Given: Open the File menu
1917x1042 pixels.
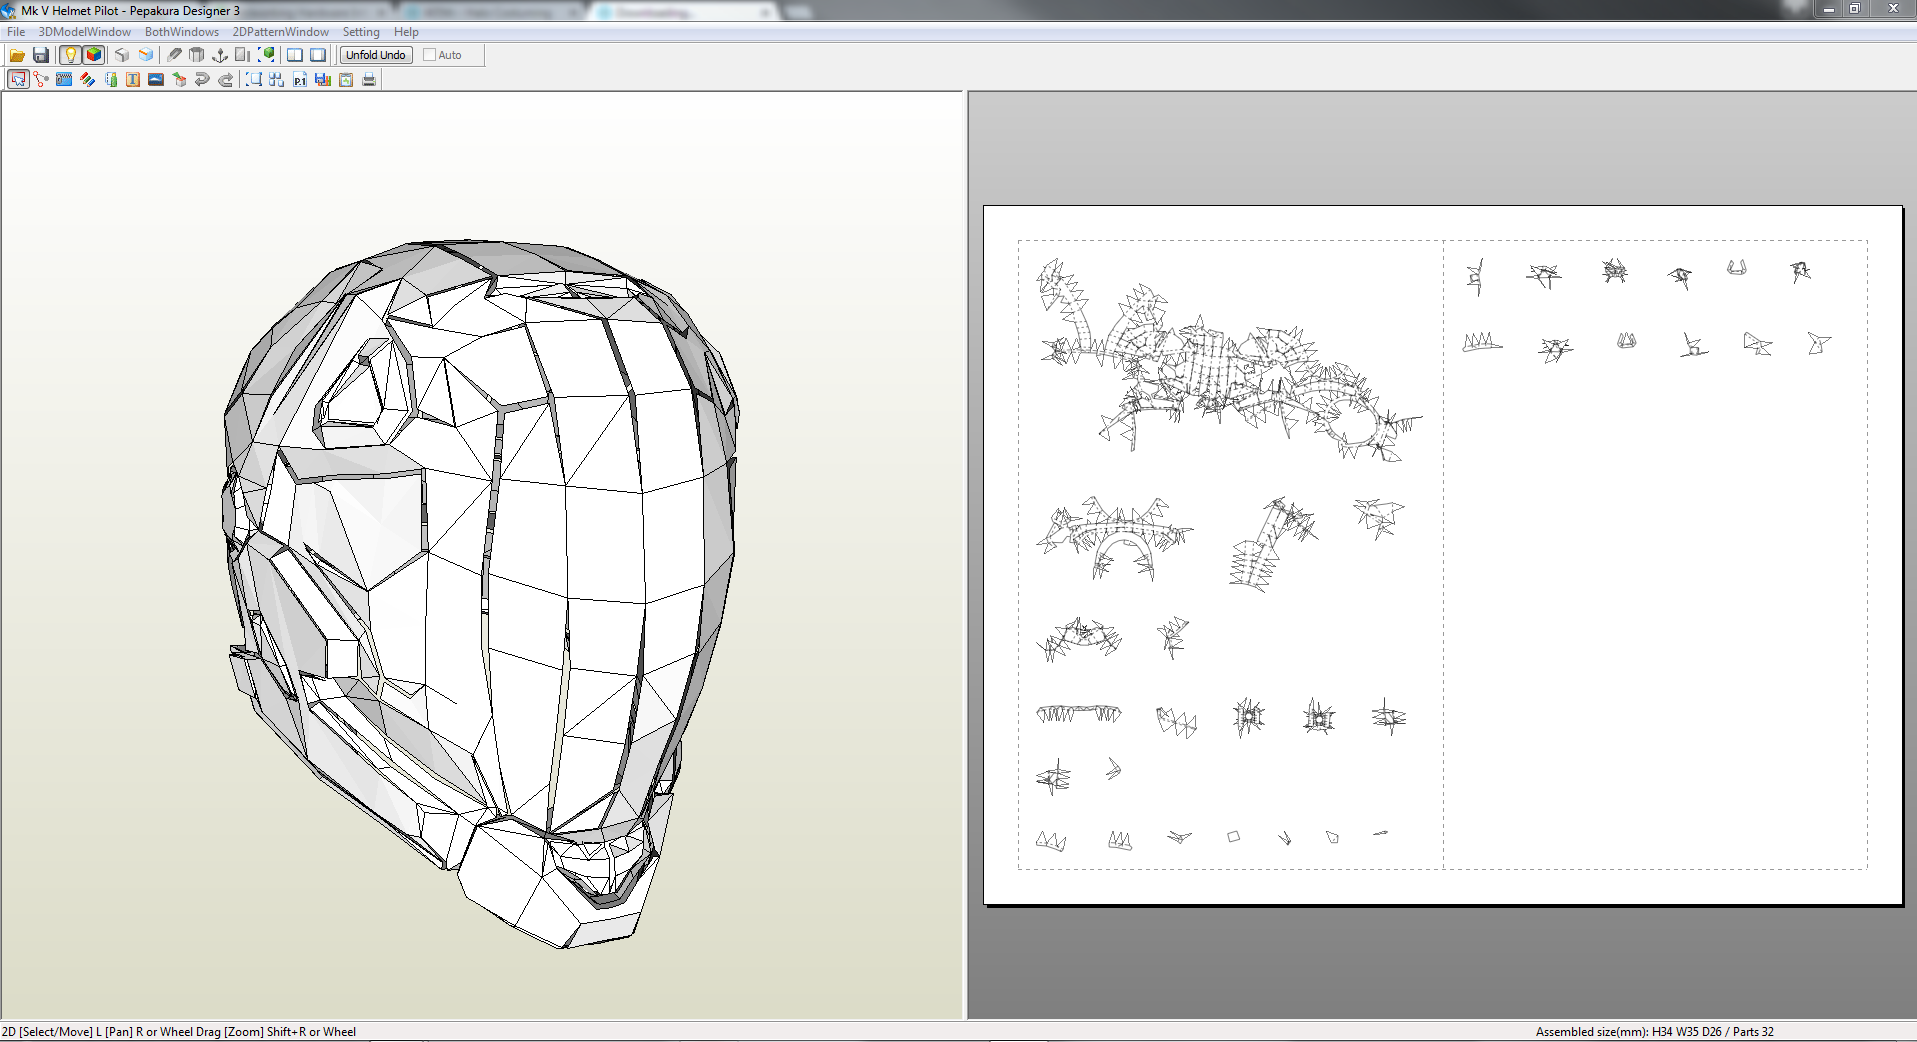Looking at the screenshot, I should point(16,32).
